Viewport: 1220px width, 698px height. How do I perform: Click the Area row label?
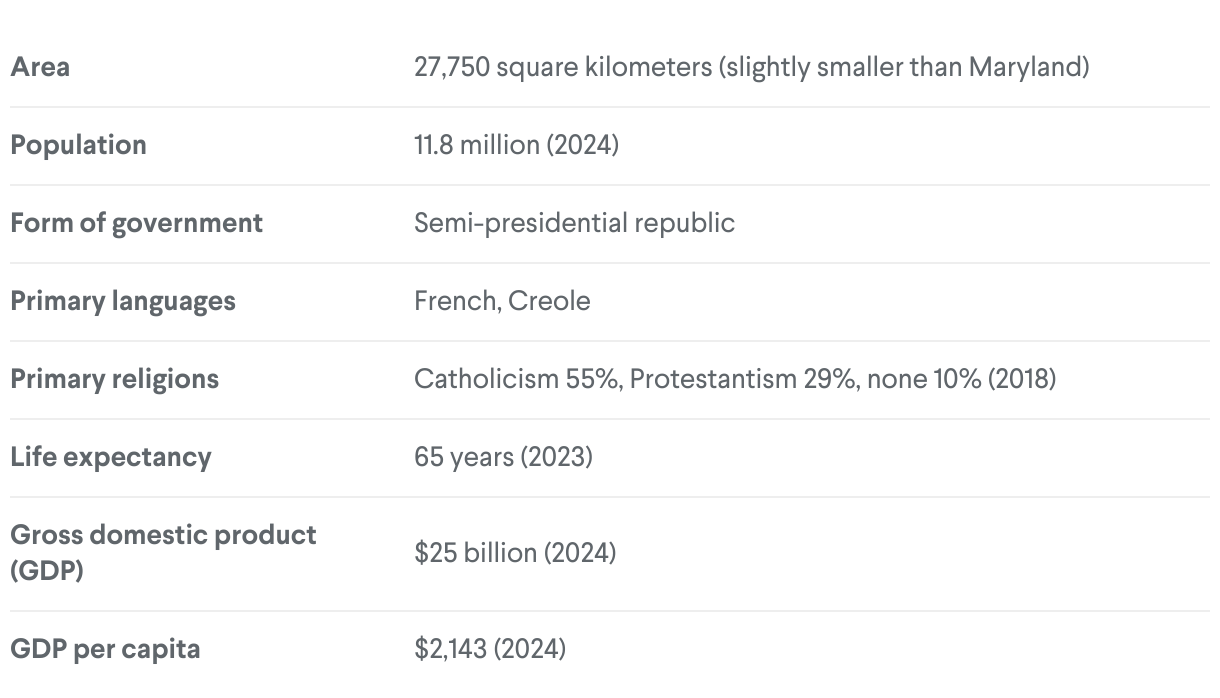coord(40,68)
